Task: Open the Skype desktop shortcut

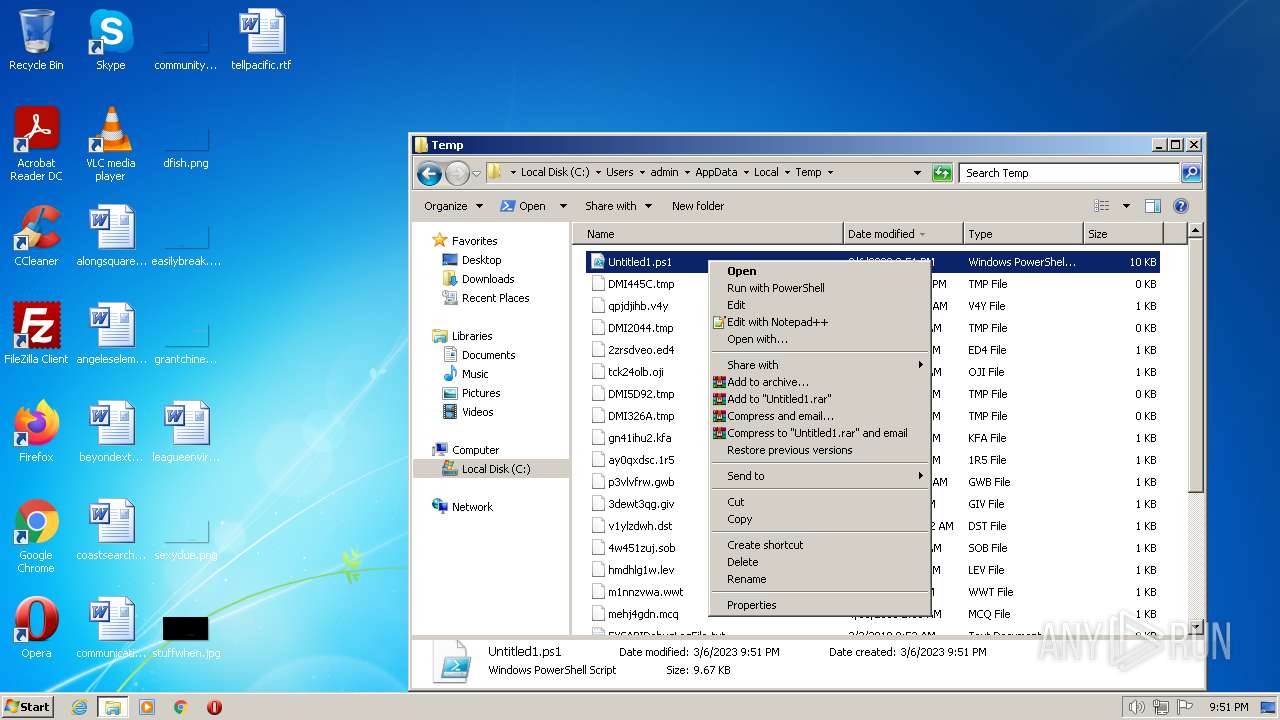Action: point(110,40)
